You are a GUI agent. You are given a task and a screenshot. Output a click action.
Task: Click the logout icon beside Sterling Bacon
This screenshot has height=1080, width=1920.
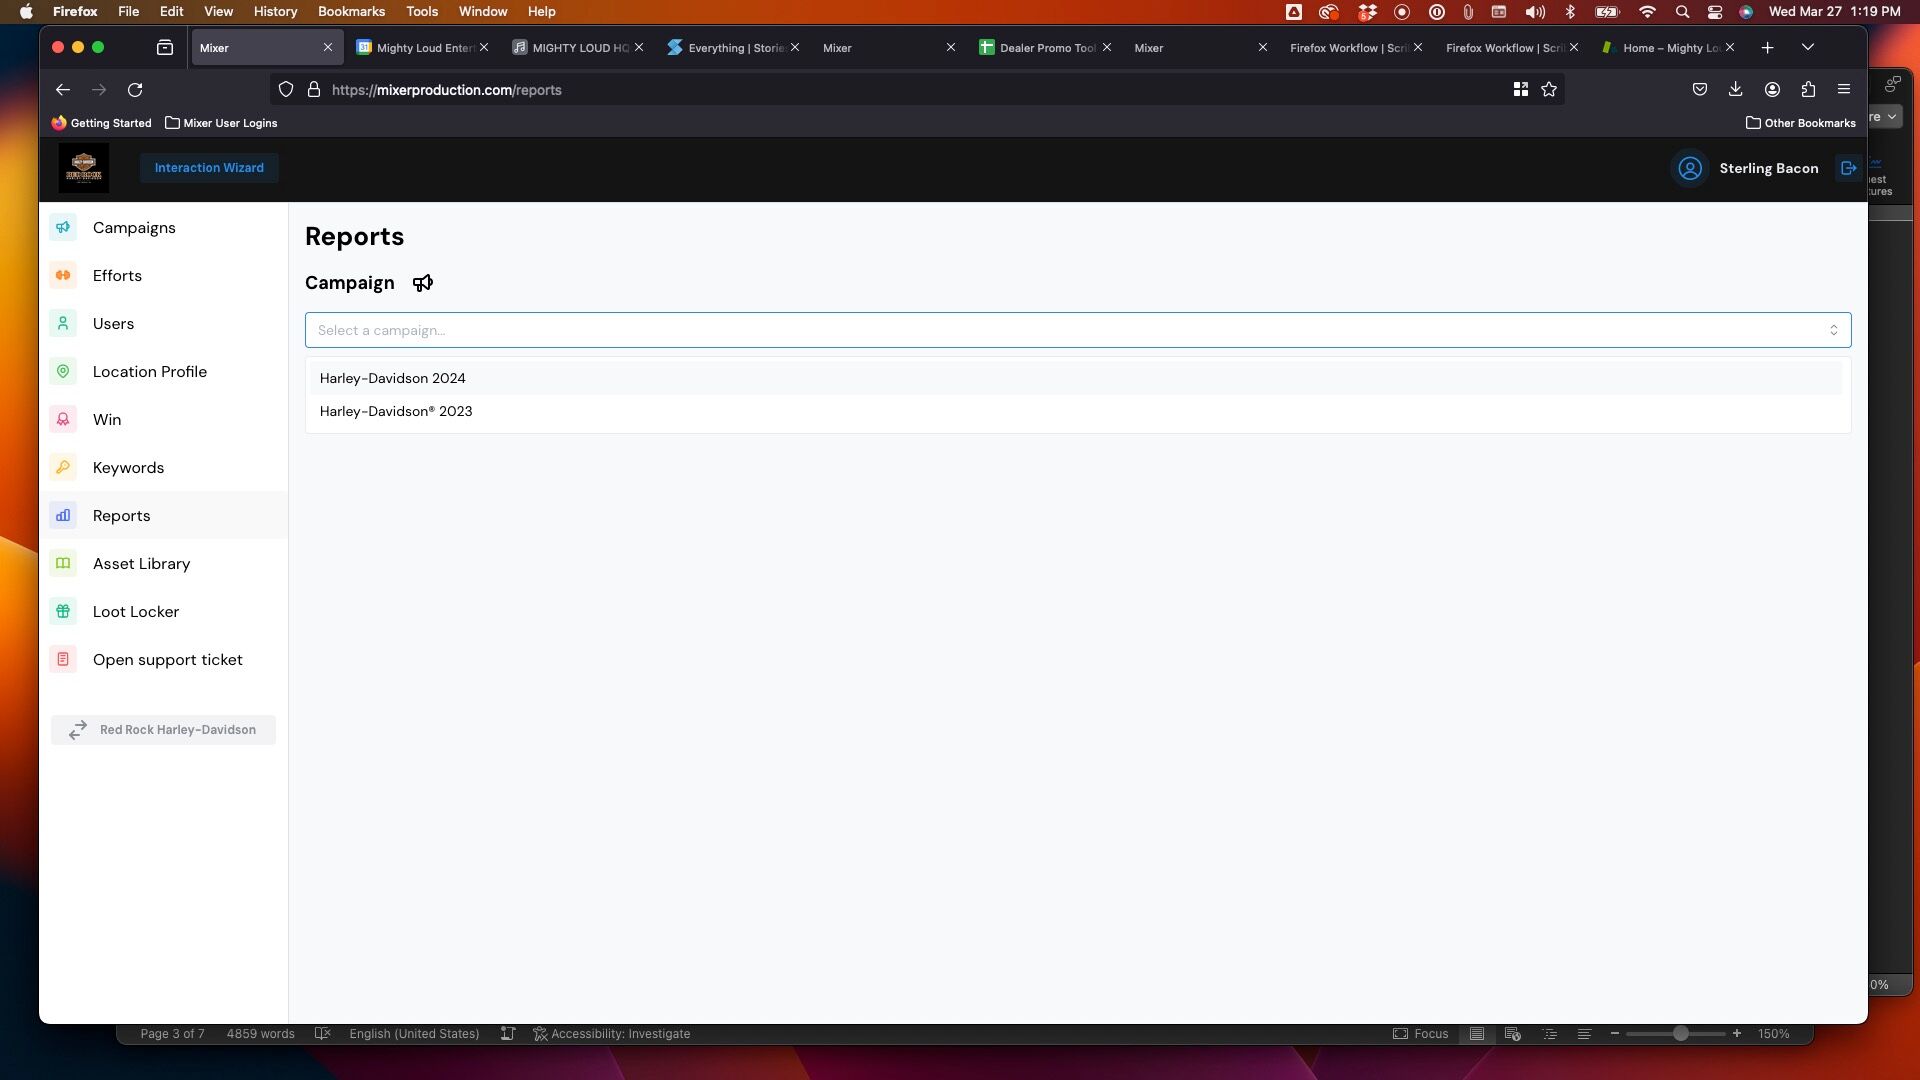coord(1848,168)
